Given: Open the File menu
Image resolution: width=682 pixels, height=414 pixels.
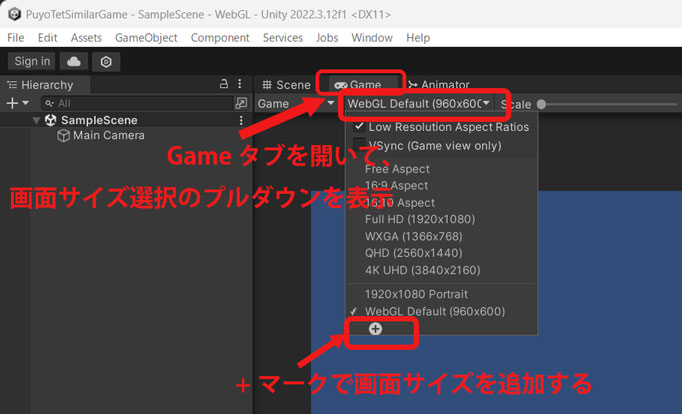Looking at the screenshot, I should click(16, 38).
